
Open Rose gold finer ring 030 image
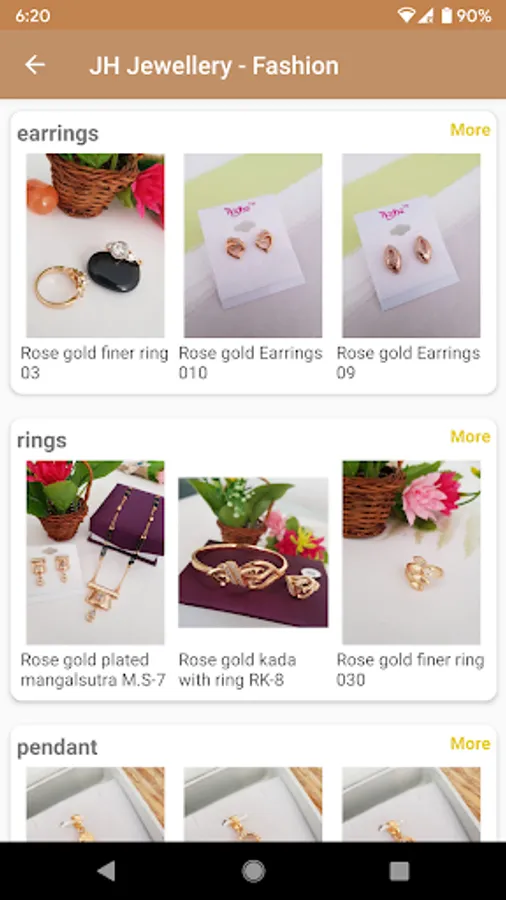pos(411,552)
